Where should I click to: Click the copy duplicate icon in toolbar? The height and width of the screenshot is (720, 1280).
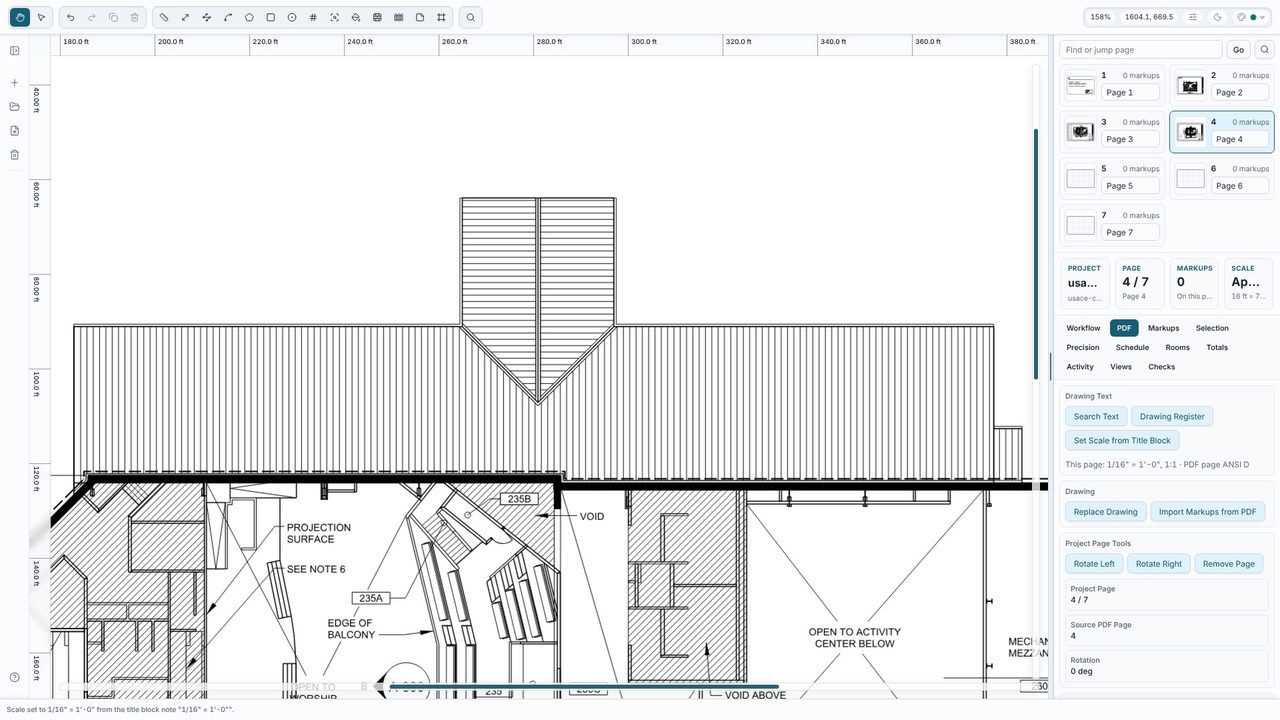[113, 17]
